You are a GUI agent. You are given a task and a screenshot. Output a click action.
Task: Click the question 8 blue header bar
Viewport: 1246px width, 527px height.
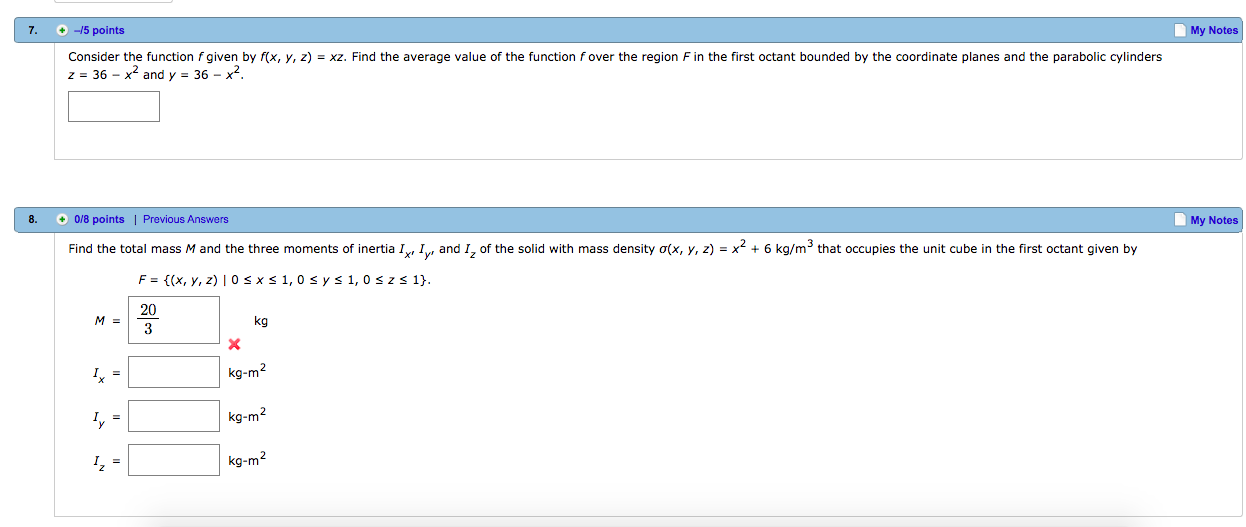(628, 219)
